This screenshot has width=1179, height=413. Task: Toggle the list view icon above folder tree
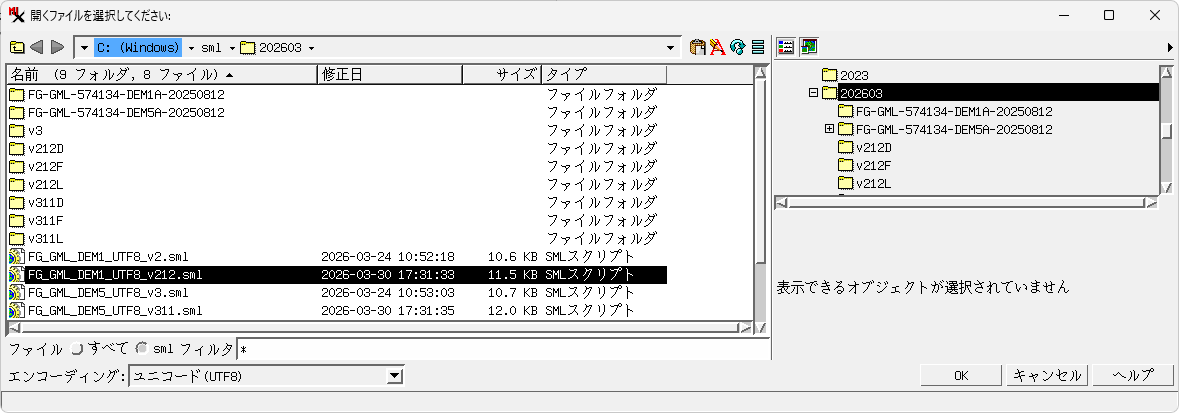[x=786, y=47]
